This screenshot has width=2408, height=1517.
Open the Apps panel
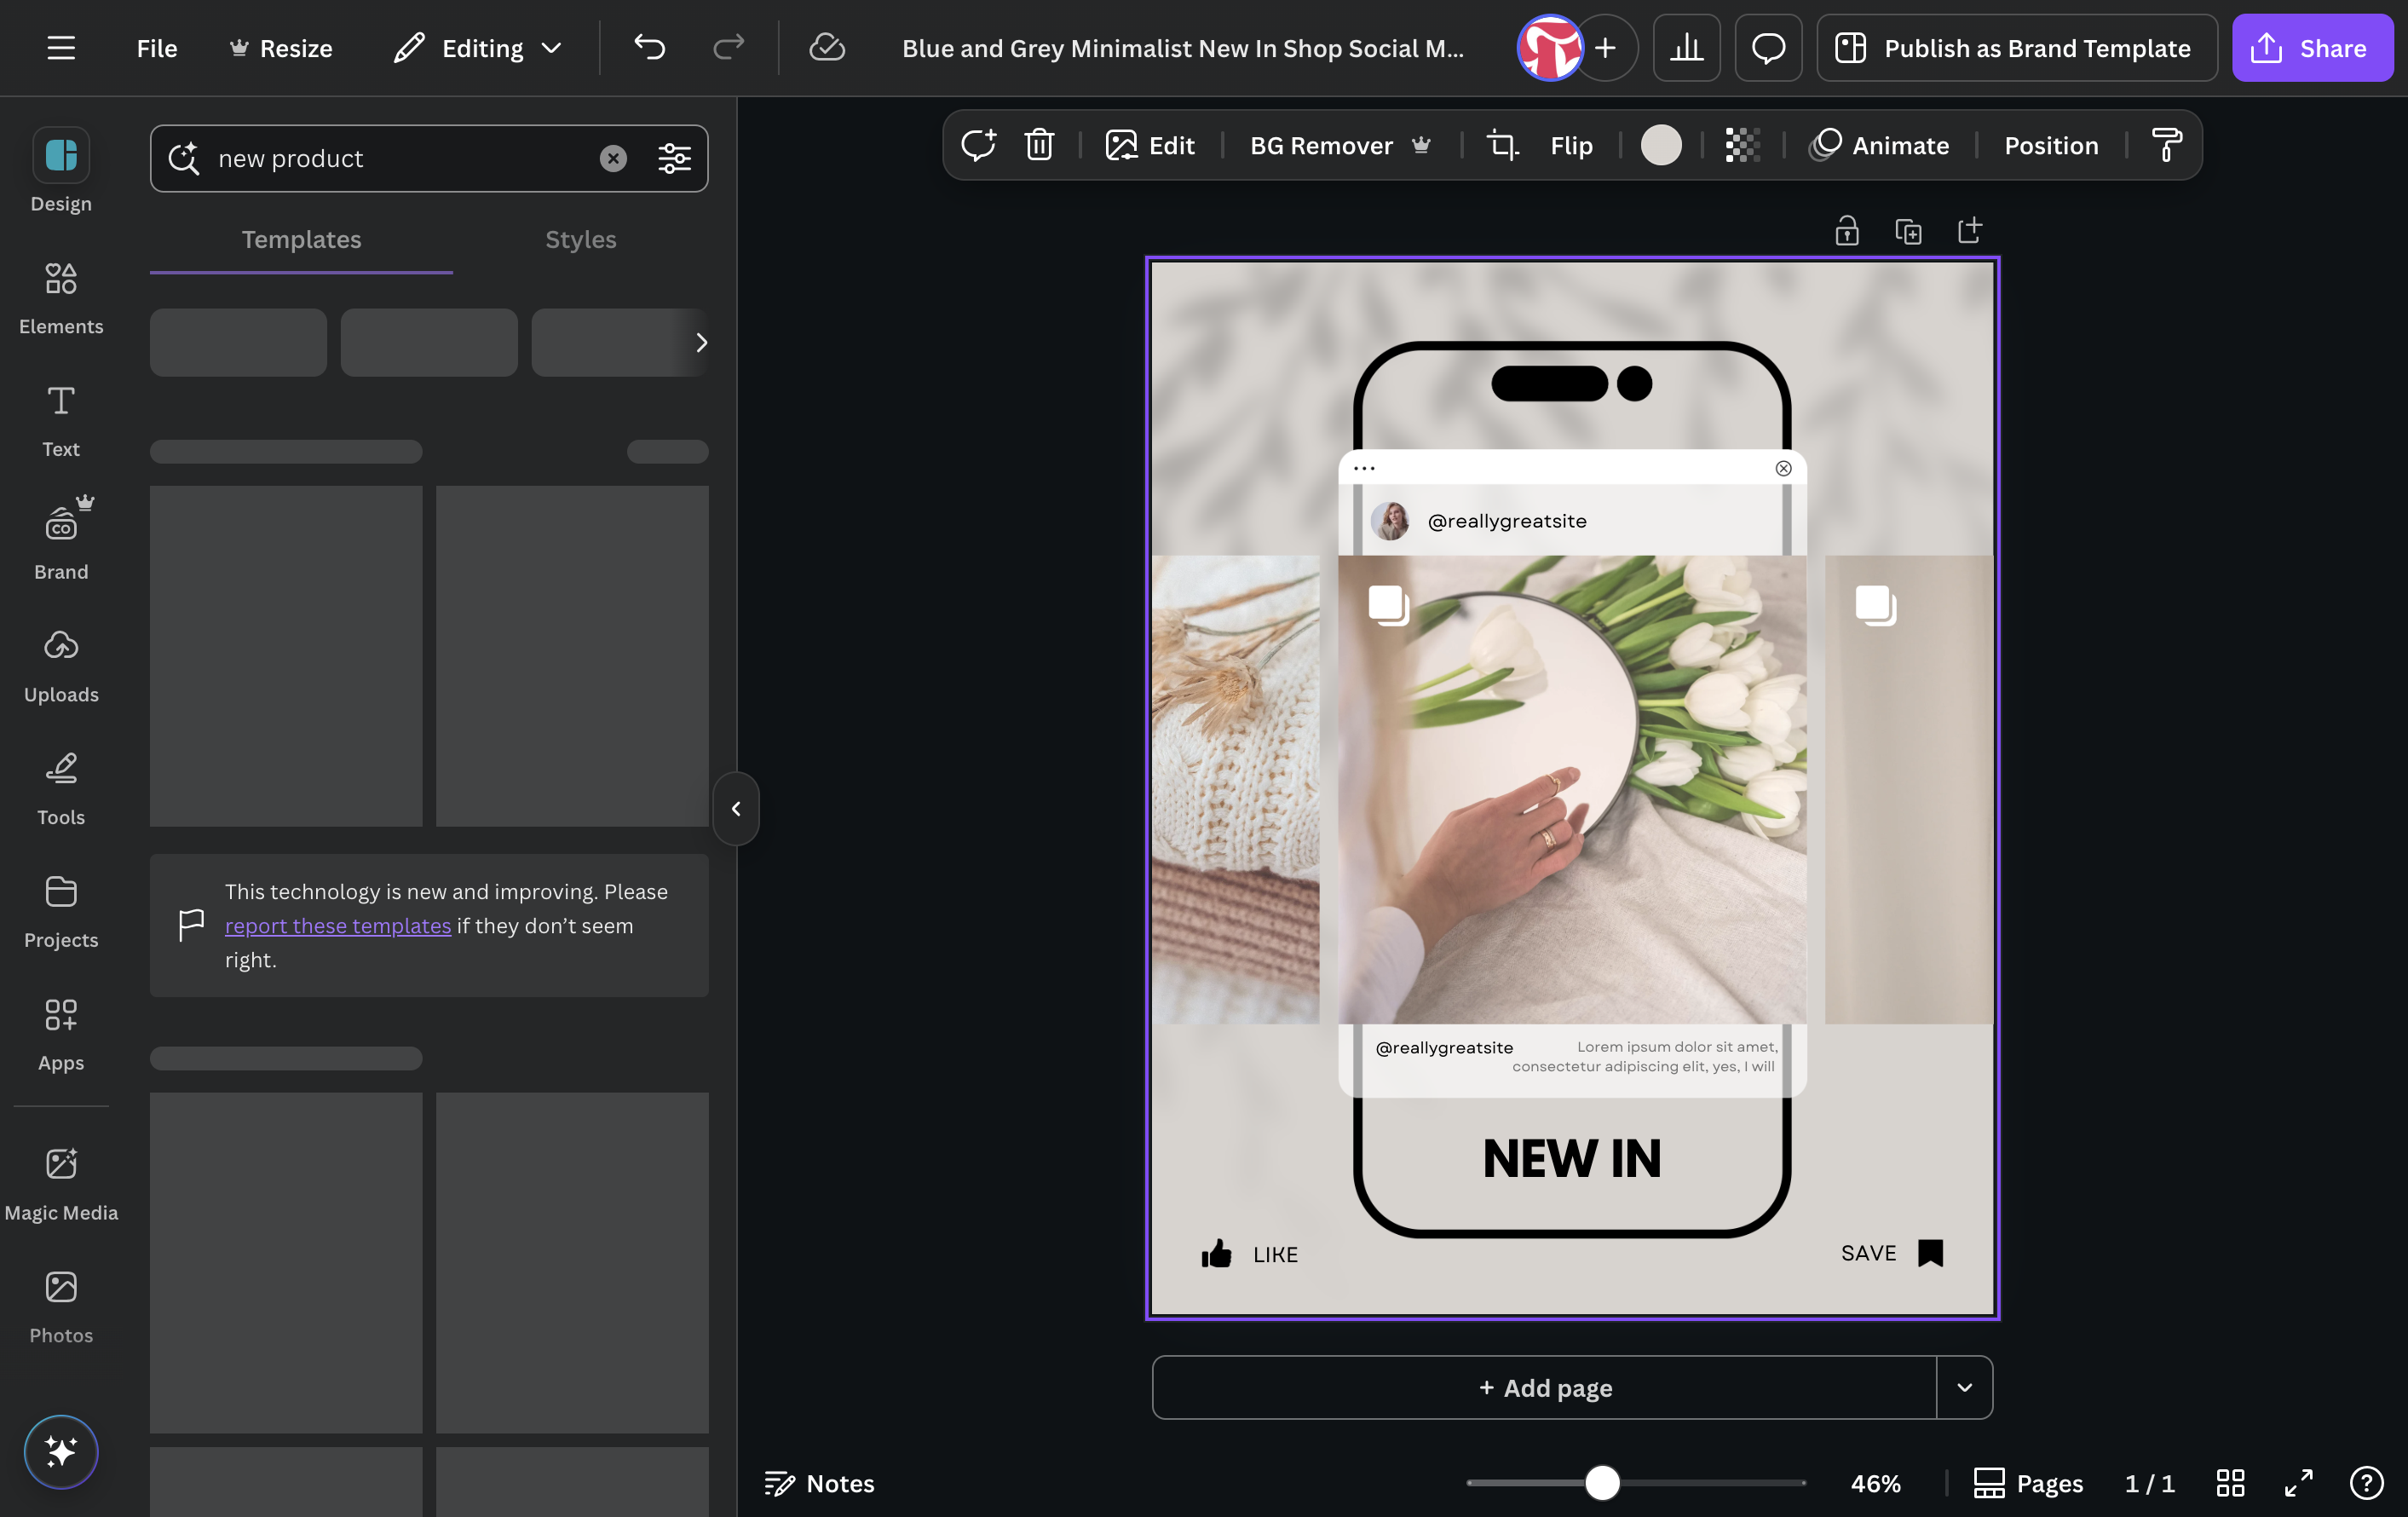[x=61, y=1035]
